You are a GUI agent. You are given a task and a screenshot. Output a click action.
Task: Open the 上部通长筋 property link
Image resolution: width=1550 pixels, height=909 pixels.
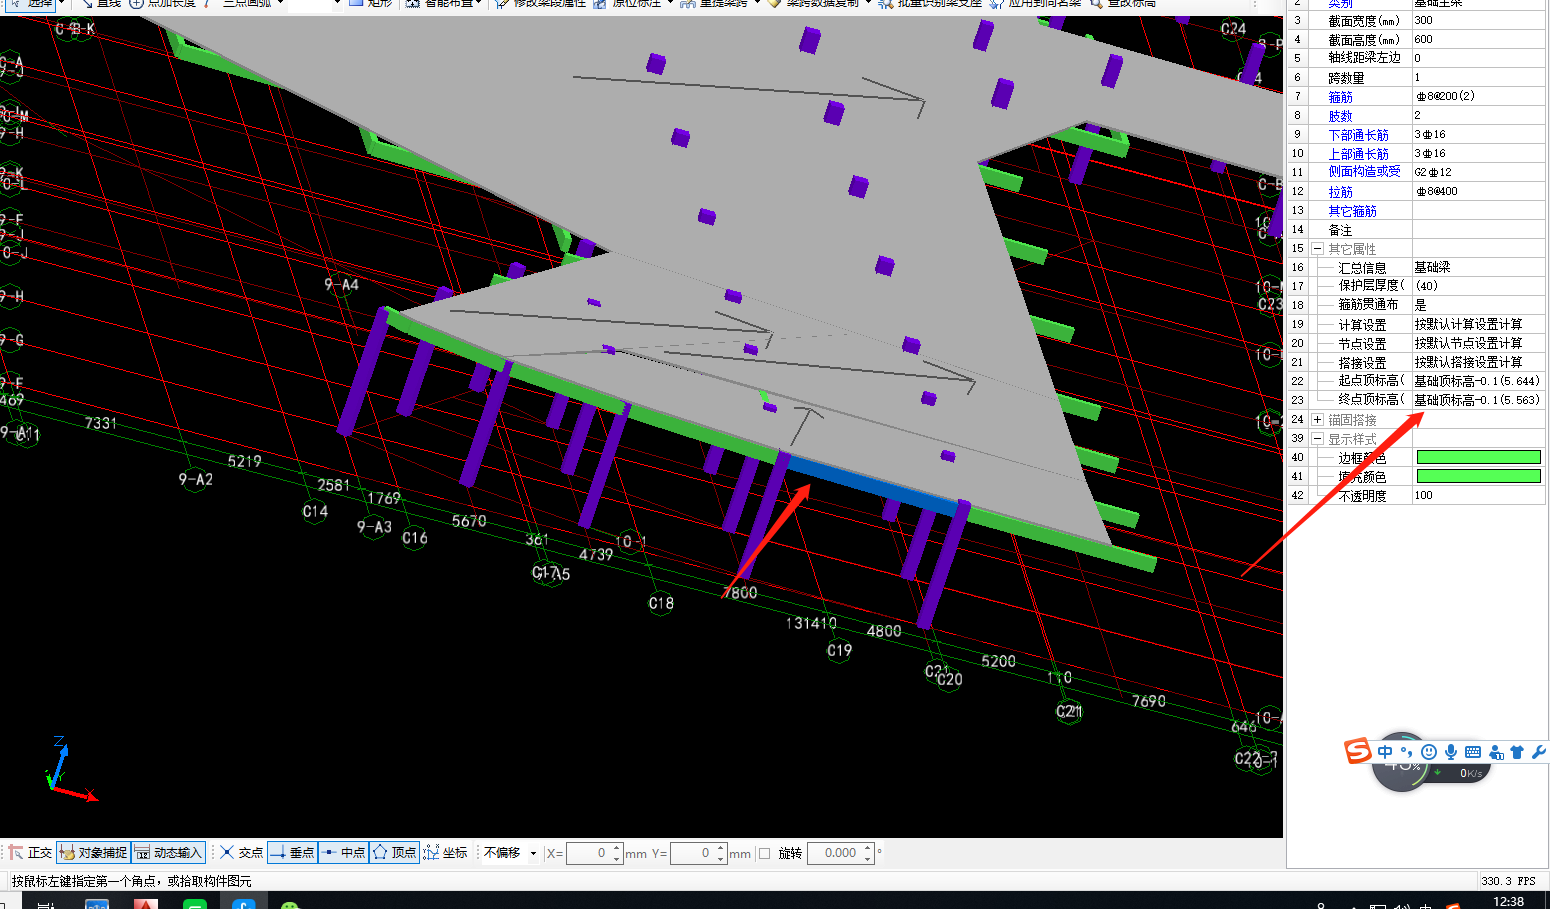(x=1358, y=154)
